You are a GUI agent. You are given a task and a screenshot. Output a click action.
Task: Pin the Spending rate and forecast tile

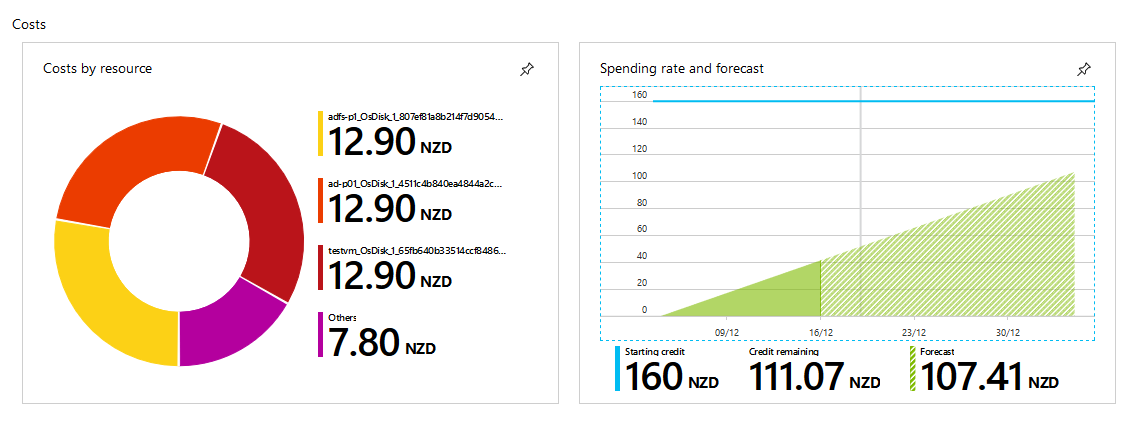click(1085, 70)
